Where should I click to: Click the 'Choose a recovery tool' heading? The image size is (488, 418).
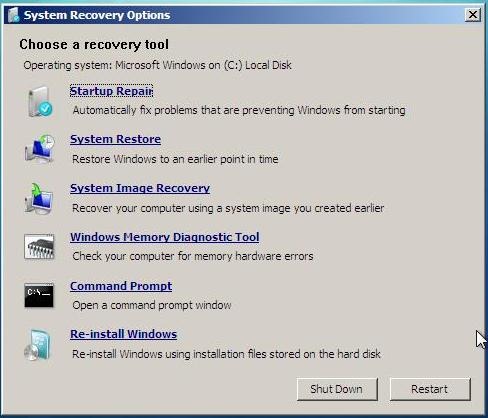pos(94,44)
